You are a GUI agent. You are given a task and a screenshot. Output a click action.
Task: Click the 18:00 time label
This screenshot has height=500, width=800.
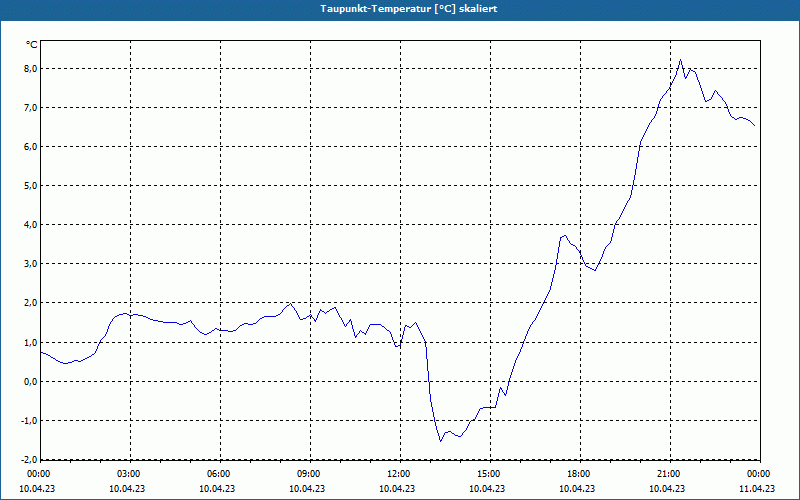(581, 474)
